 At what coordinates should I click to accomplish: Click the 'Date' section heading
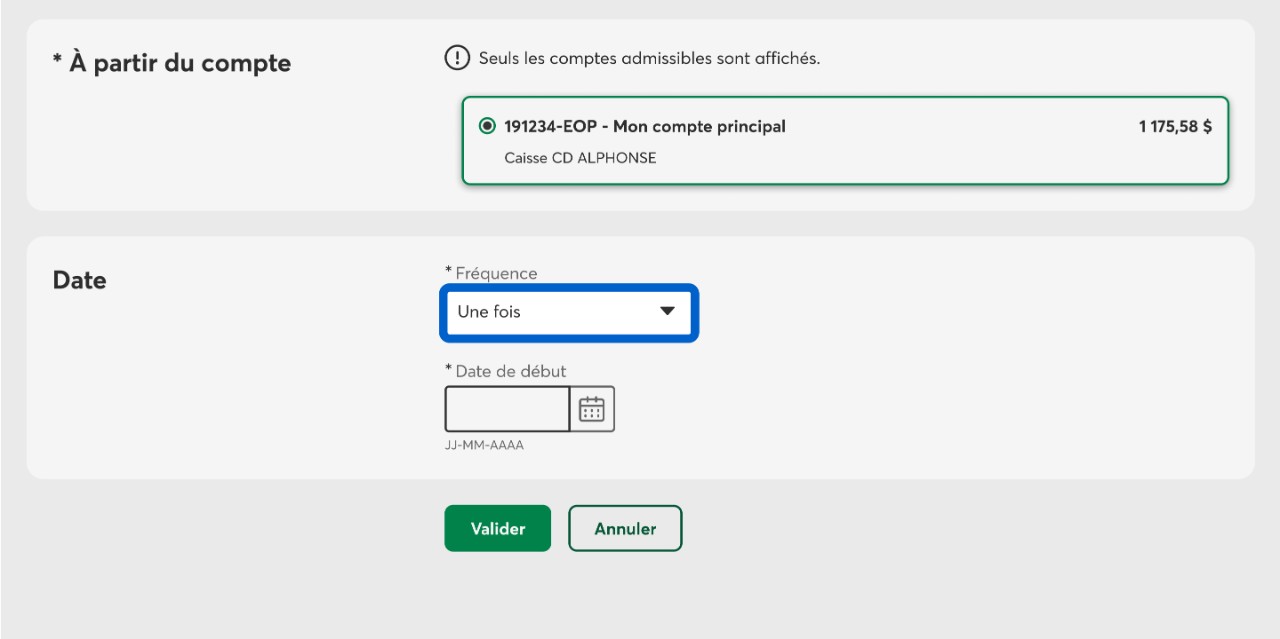[79, 280]
